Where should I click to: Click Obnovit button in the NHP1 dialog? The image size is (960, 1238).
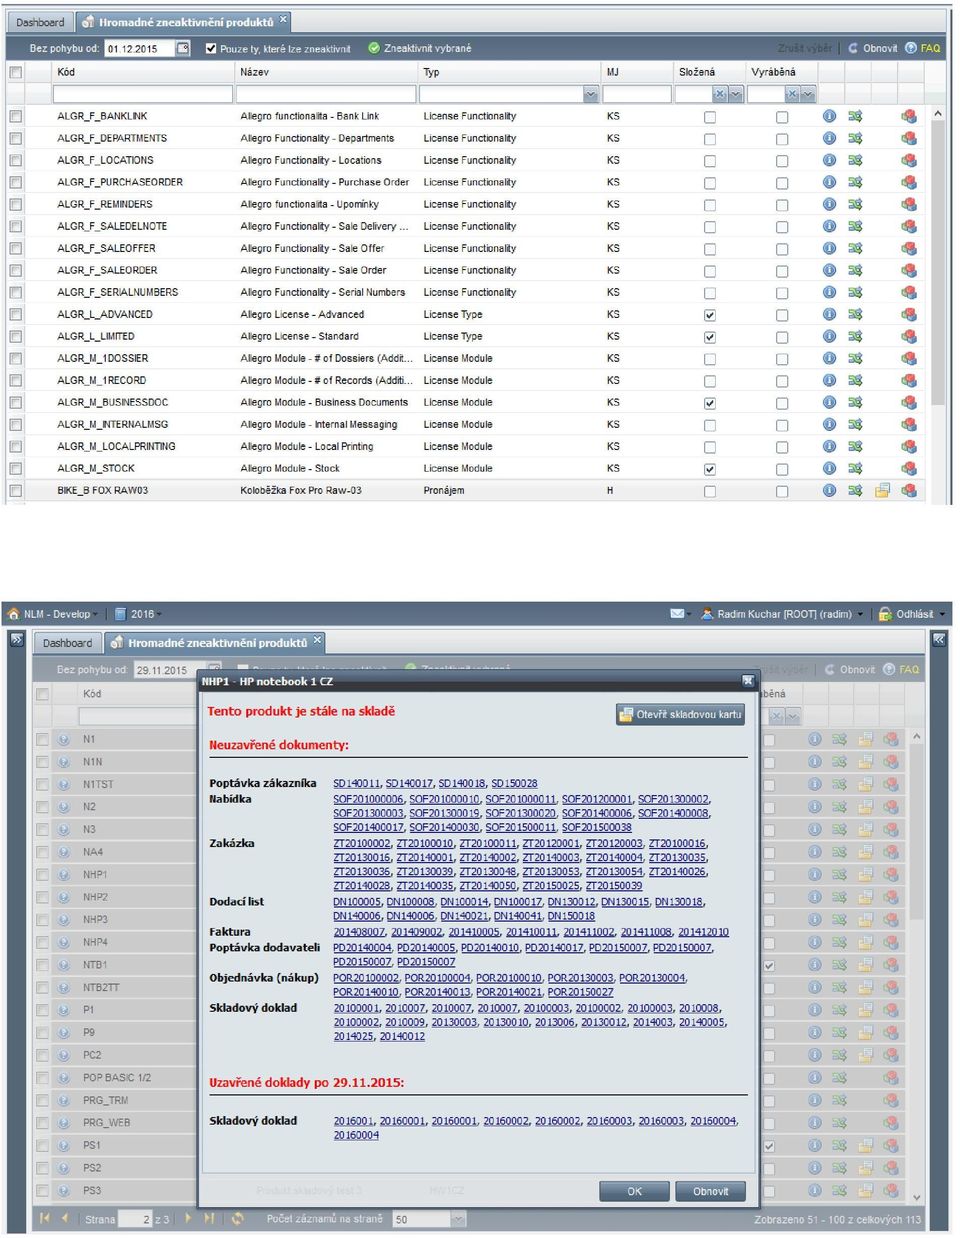click(710, 1191)
